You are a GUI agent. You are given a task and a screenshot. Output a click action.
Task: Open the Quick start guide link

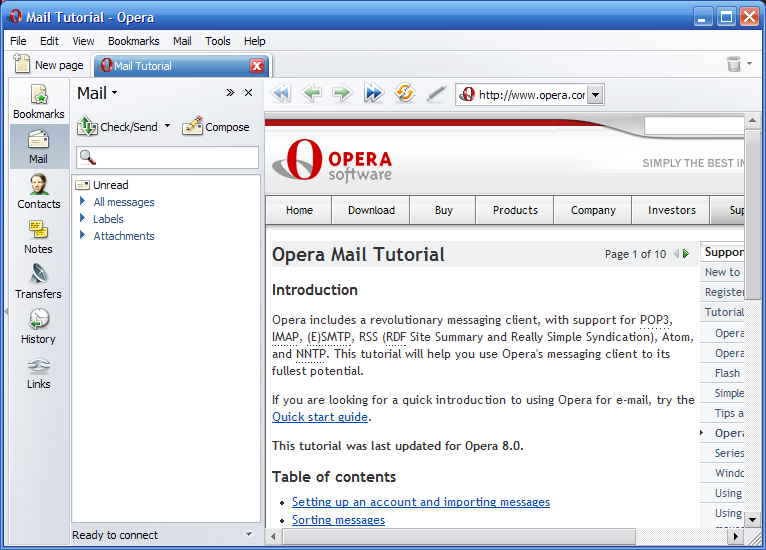point(320,417)
